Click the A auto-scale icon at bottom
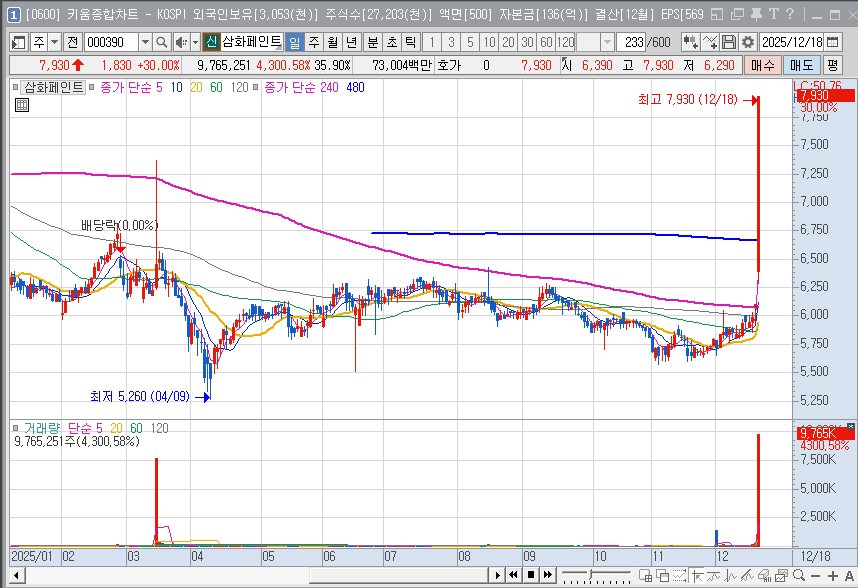The height and width of the screenshot is (588, 858). [849, 576]
